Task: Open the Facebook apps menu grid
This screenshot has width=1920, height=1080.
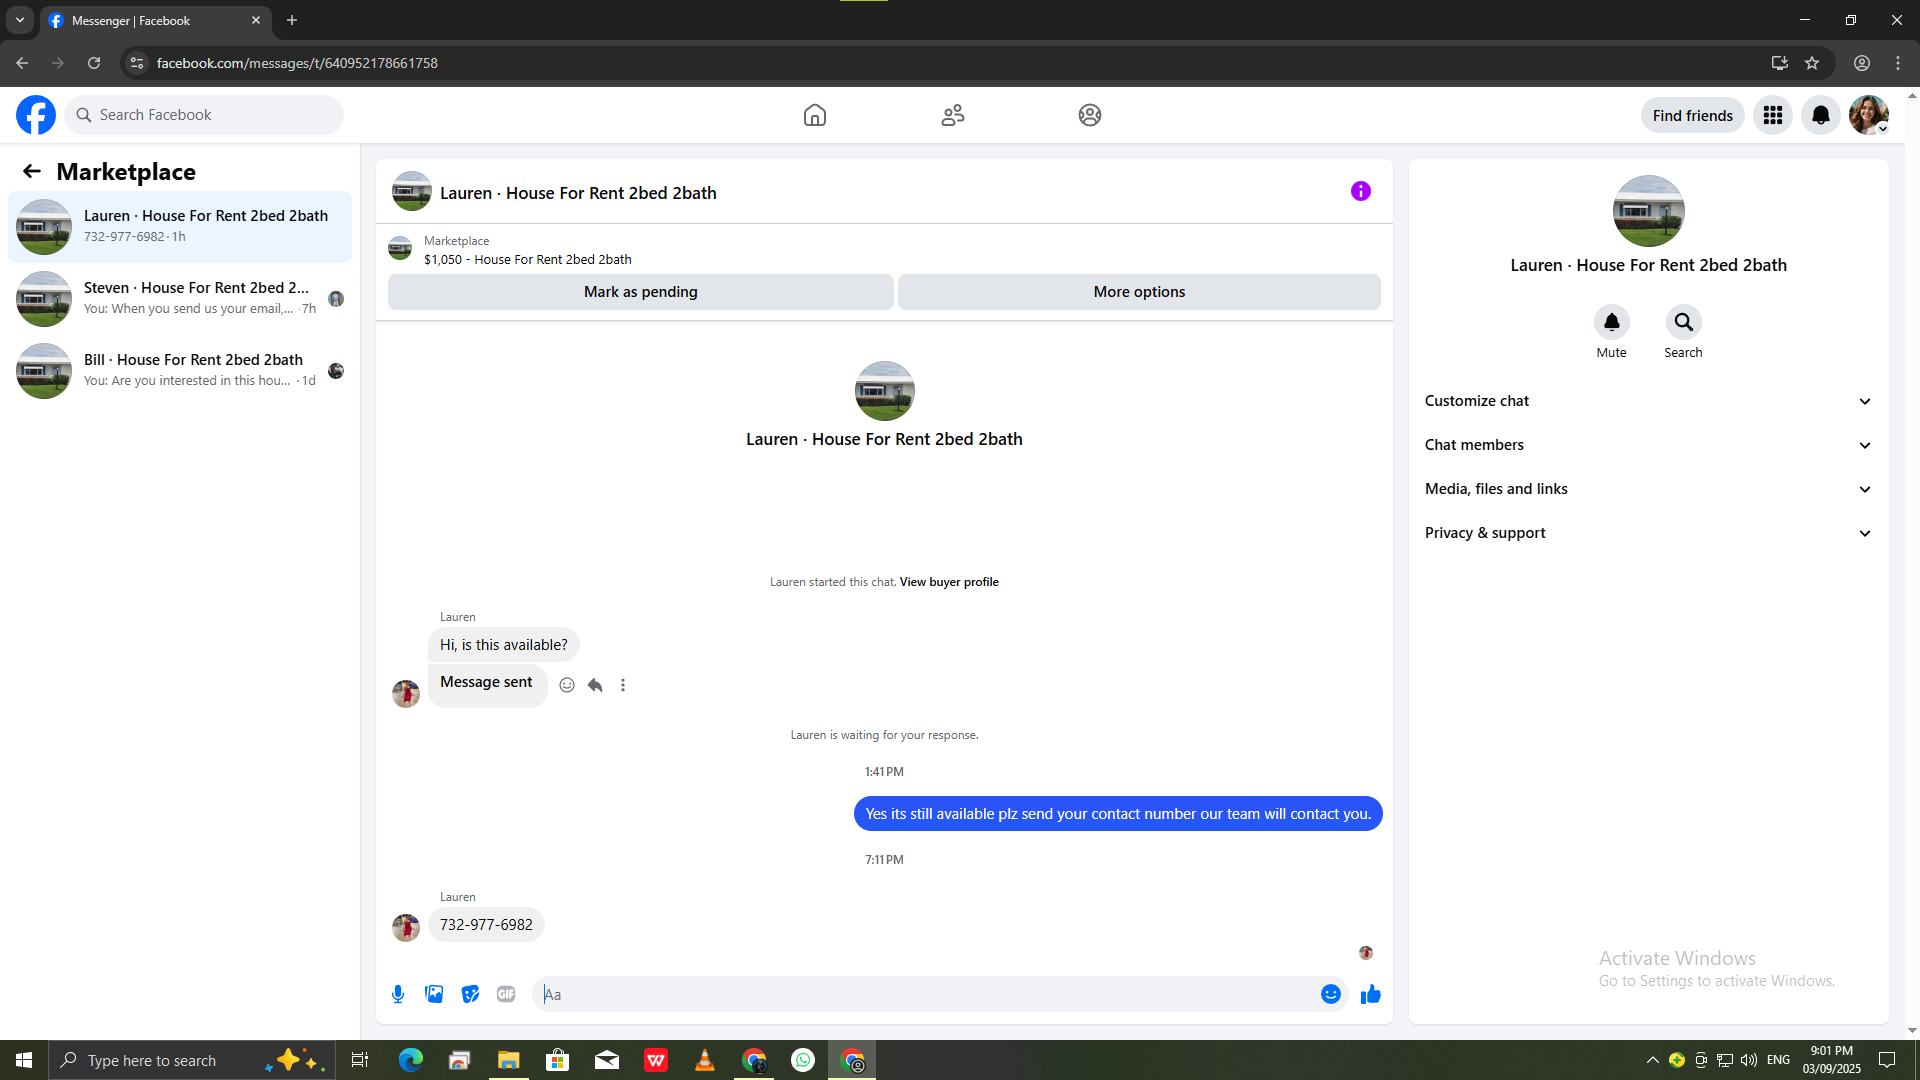Action: (1773, 115)
